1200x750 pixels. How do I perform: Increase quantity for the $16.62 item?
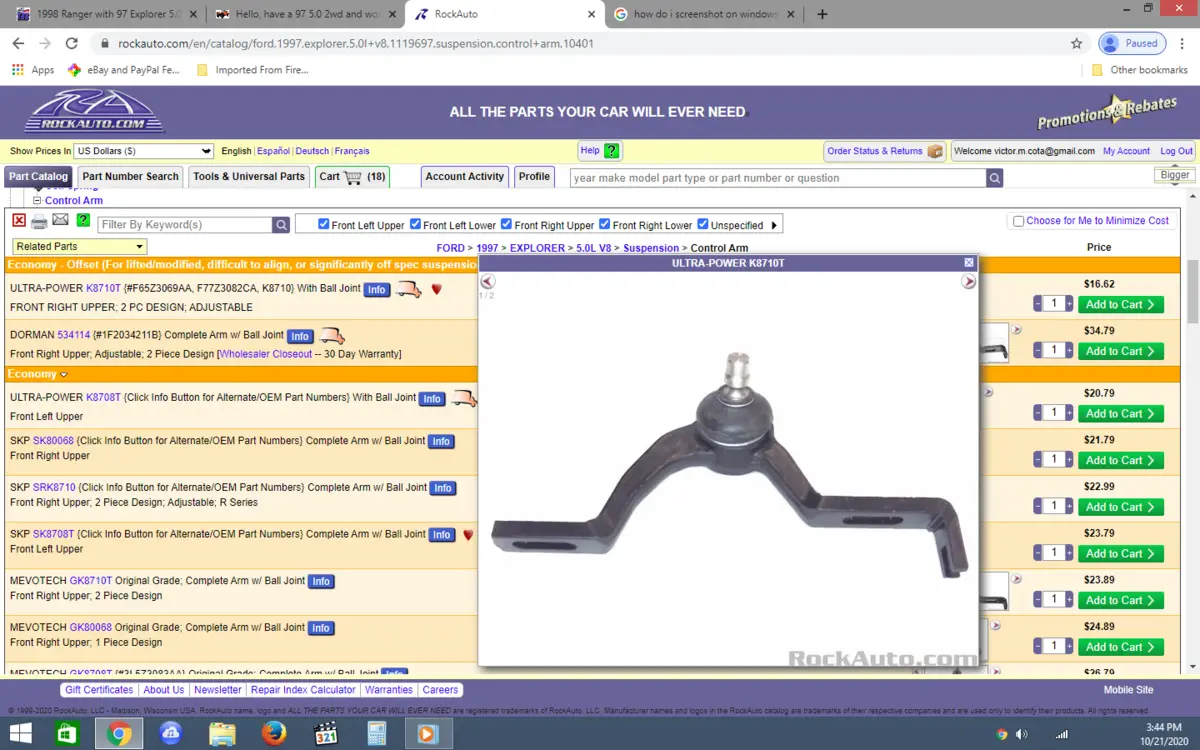tap(1069, 304)
